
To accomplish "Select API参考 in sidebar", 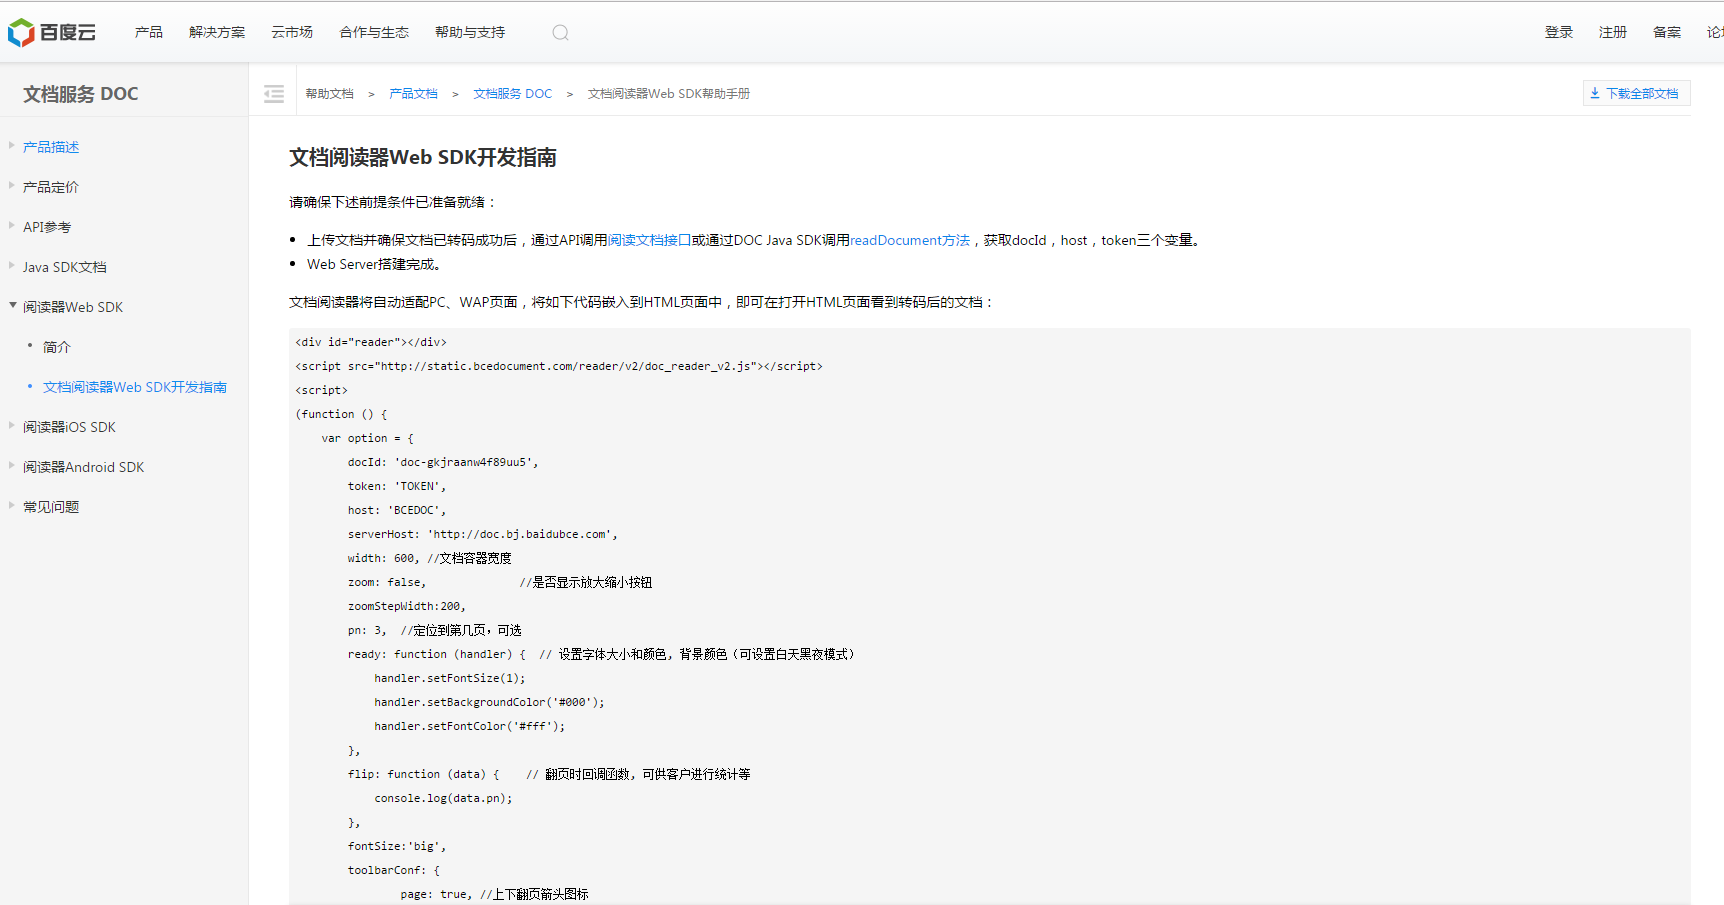I will [47, 227].
